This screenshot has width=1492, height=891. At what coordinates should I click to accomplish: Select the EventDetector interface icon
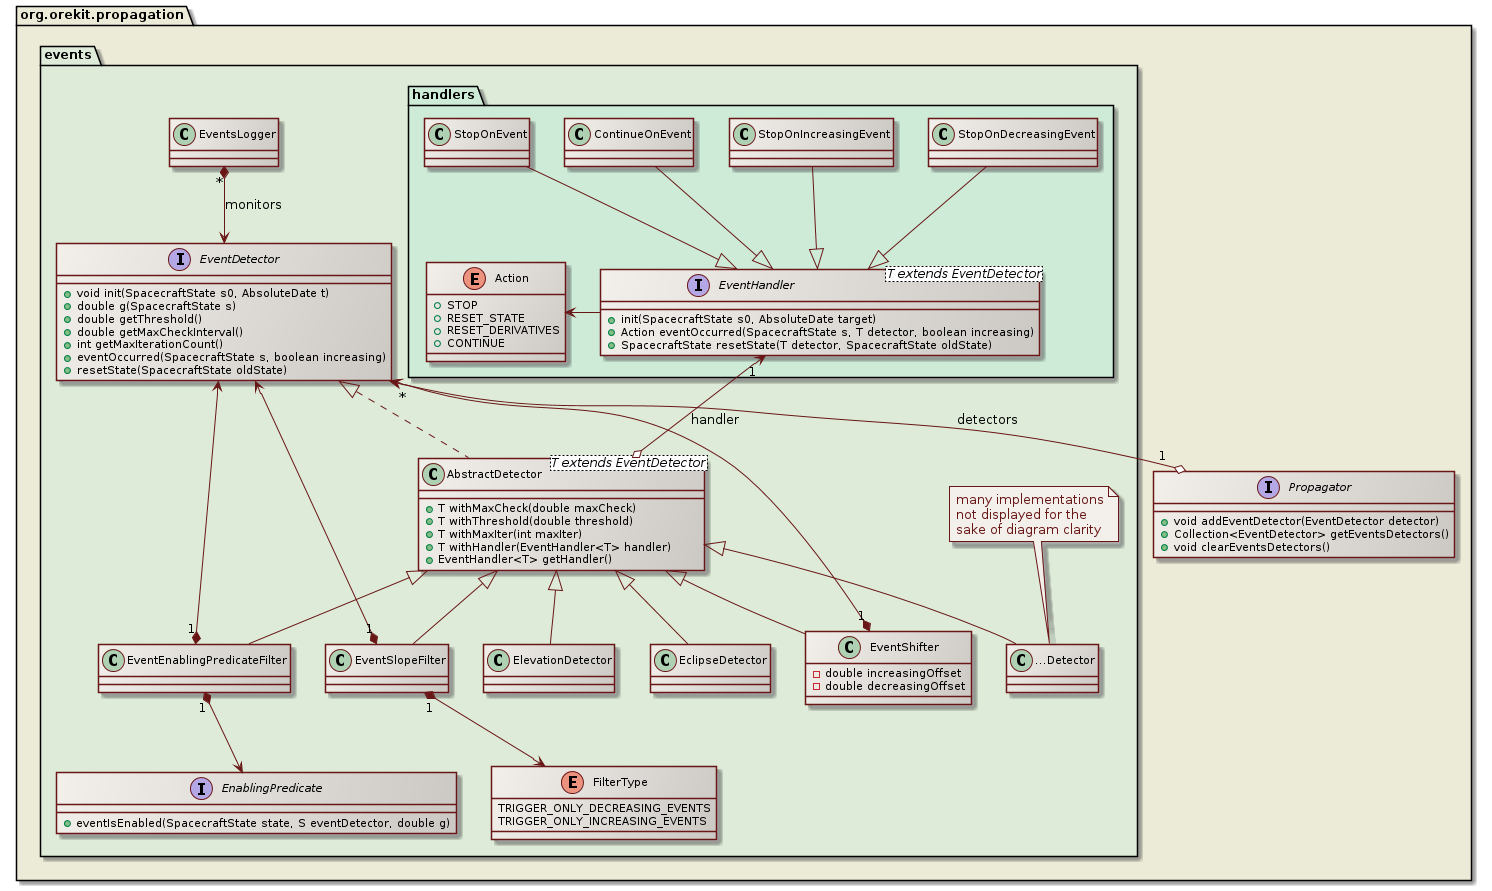[180, 258]
